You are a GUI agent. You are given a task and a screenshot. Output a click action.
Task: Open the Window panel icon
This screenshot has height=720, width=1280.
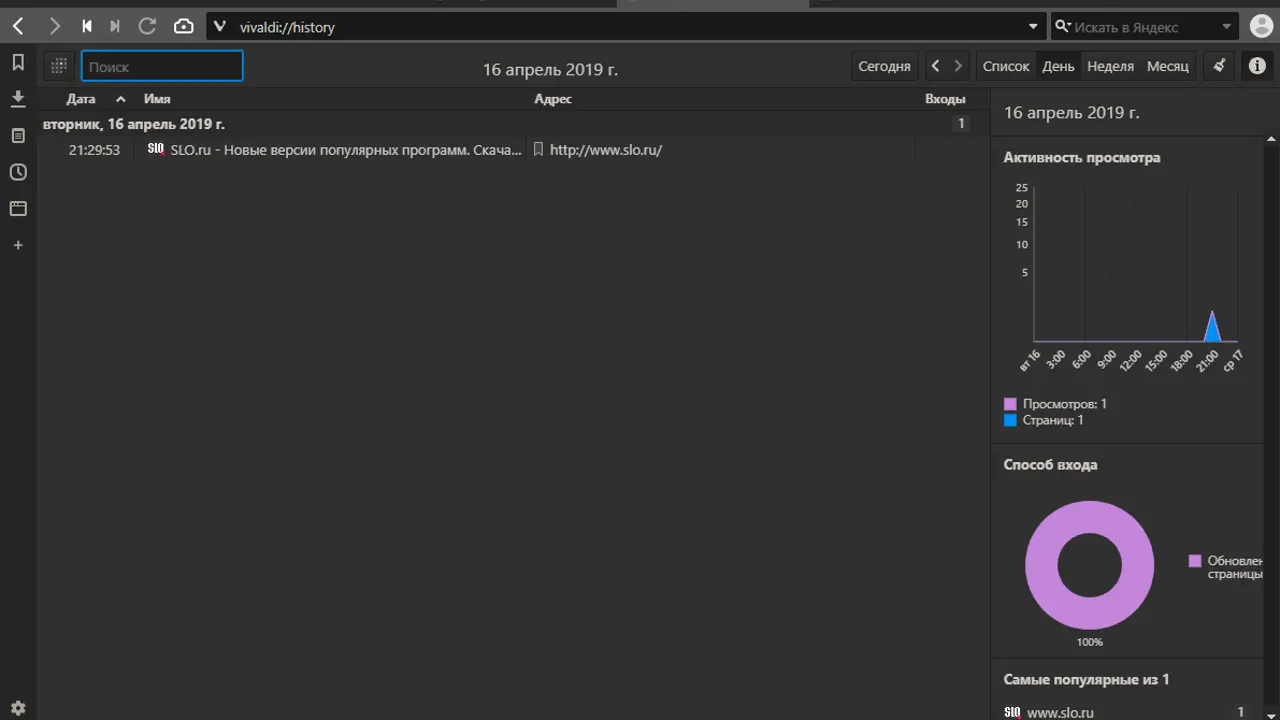18,209
